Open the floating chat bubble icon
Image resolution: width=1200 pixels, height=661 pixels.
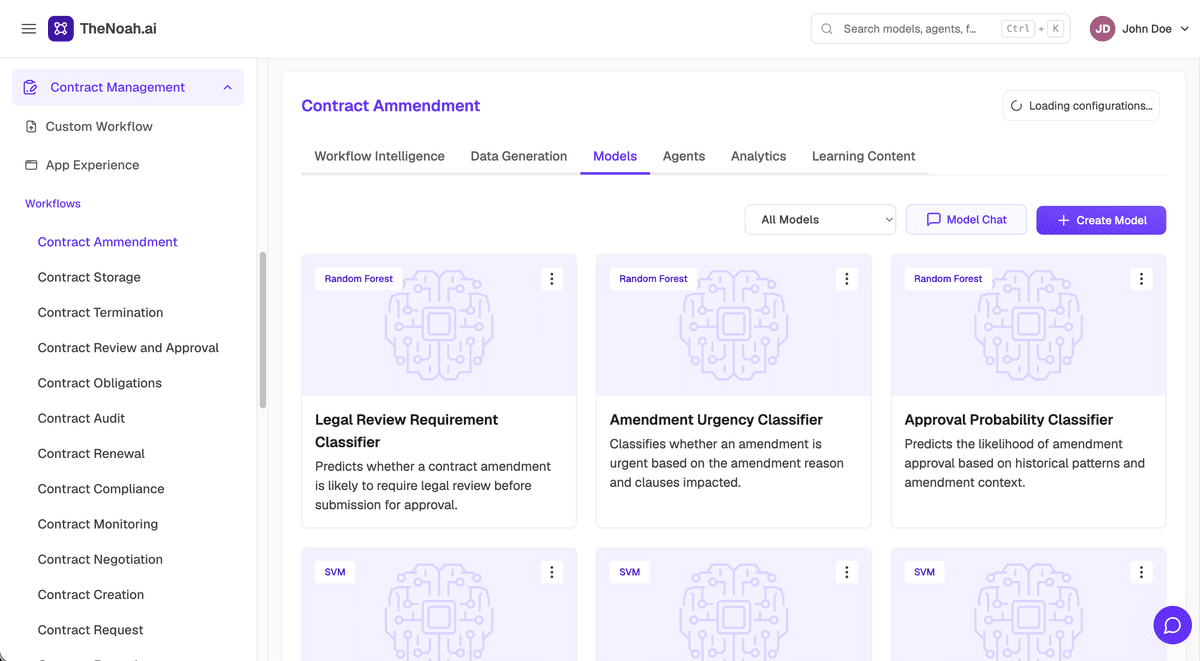click(1172, 625)
